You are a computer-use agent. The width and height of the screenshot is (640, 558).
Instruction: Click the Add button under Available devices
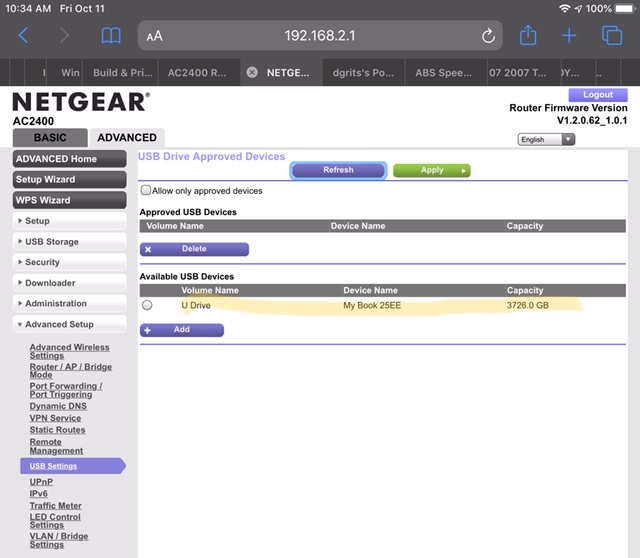tap(181, 330)
